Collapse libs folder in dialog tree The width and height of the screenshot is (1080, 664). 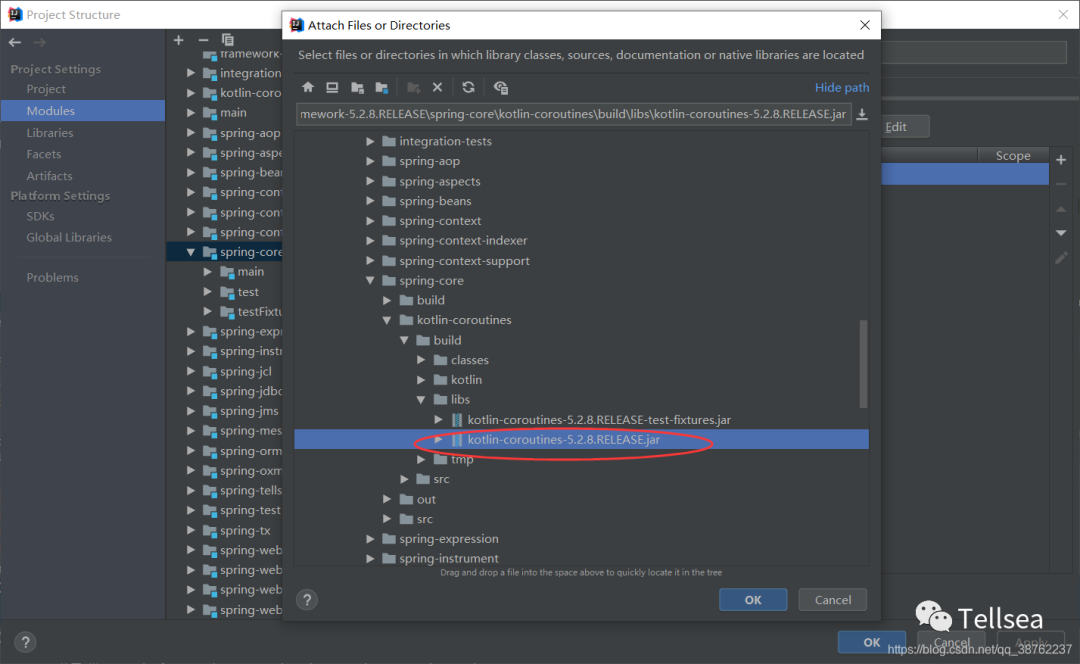421,400
